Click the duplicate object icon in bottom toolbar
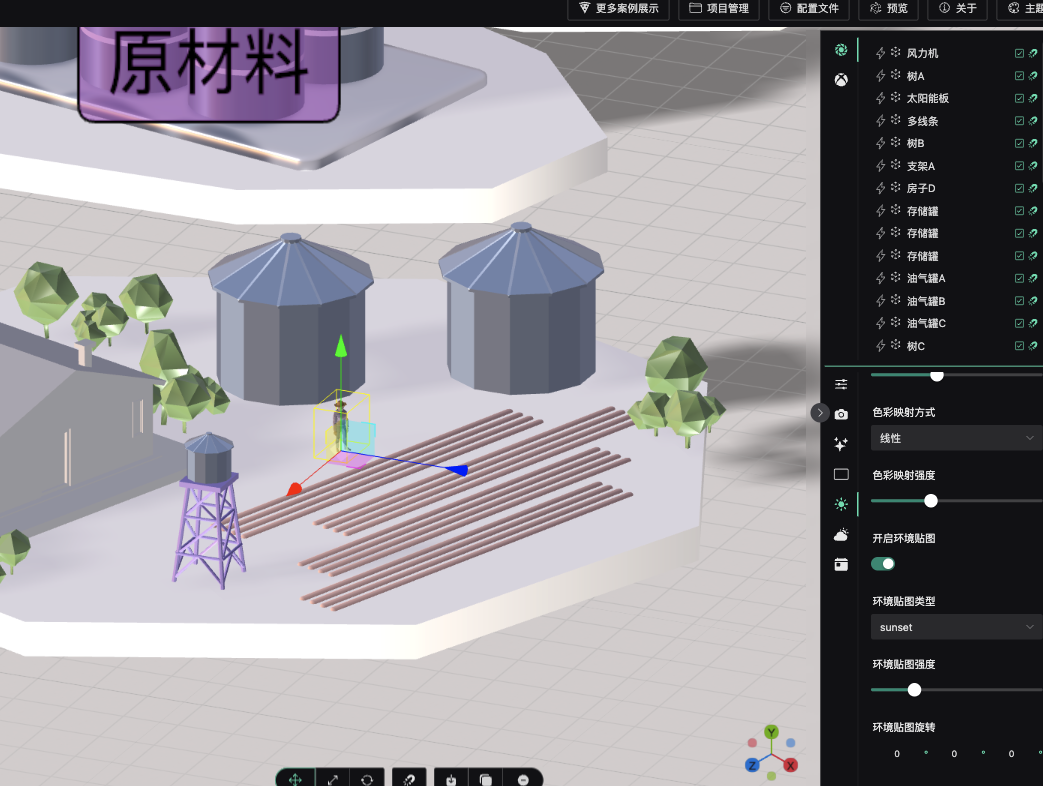Viewport: 1043px width, 786px height. tap(486, 779)
